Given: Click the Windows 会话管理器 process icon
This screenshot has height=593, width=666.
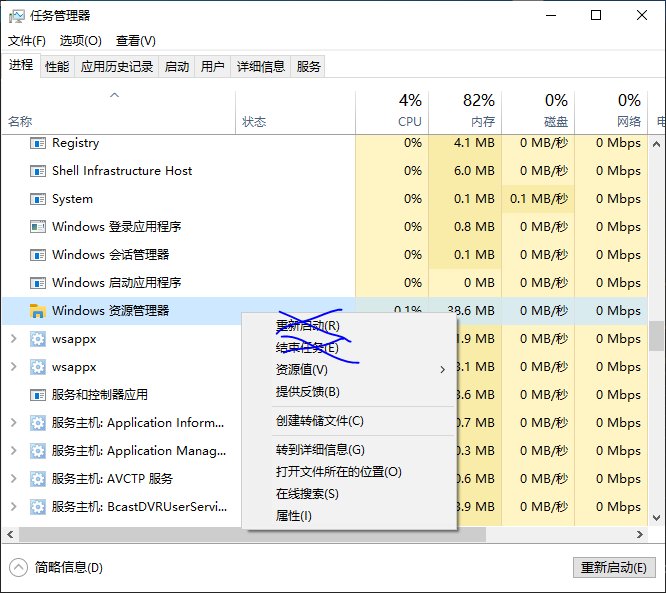Looking at the screenshot, I should click(38, 255).
